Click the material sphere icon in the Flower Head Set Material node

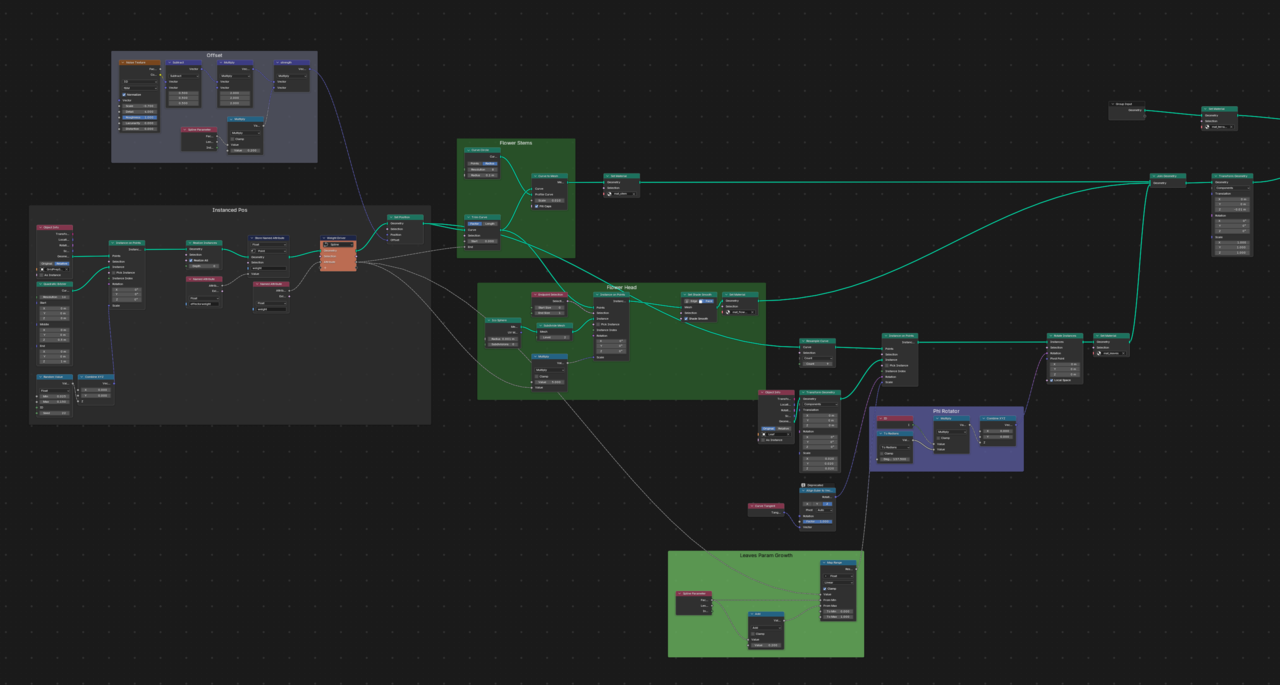[x=728, y=312]
